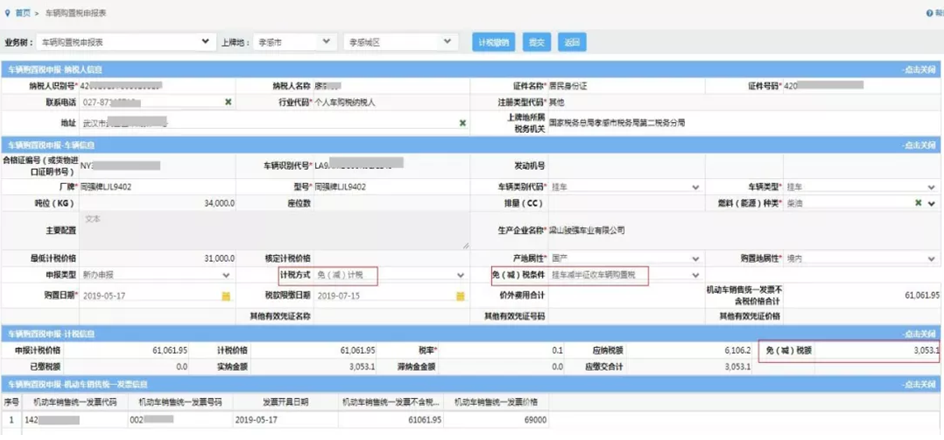Click the 型号 field showing 同强牌LJL9402

tap(391, 187)
